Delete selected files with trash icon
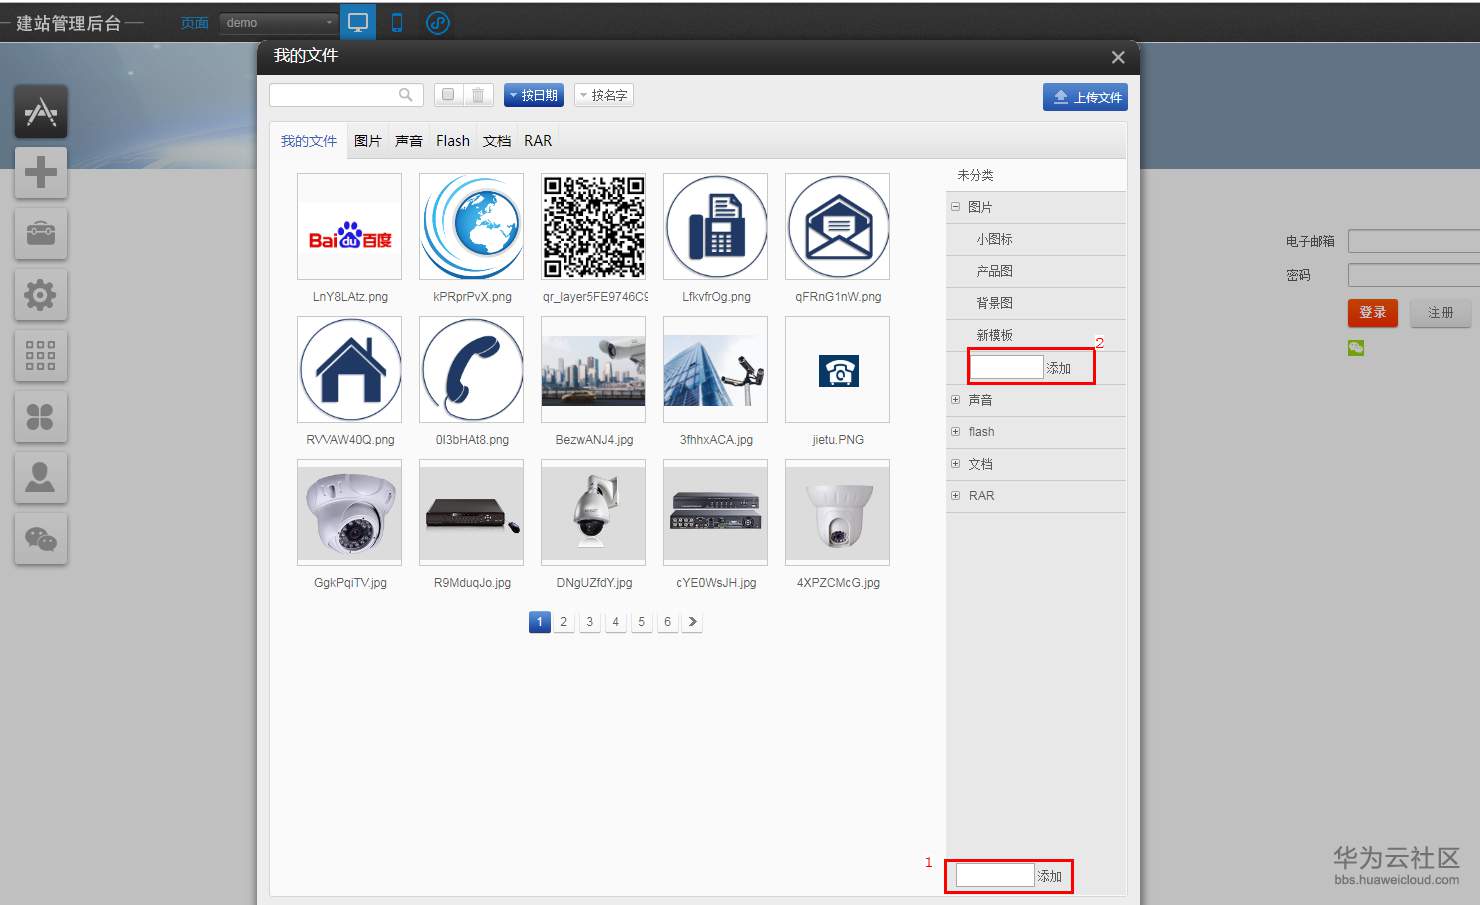1480x905 pixels. pos(478,95)
